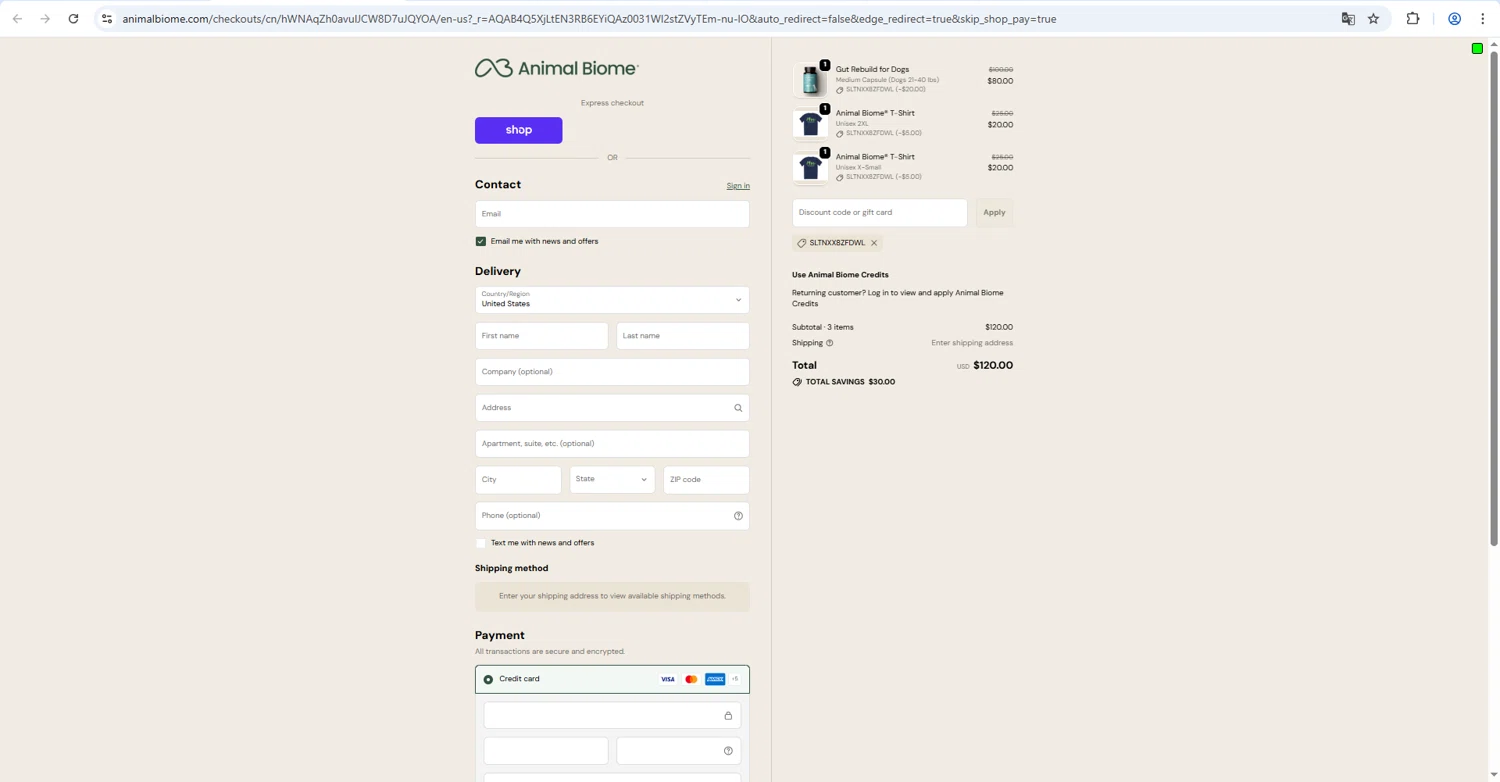Click the Gut Rebuild for Dogs product name
The width and height of the screenshot is (1500, 782).
(872, 70)
